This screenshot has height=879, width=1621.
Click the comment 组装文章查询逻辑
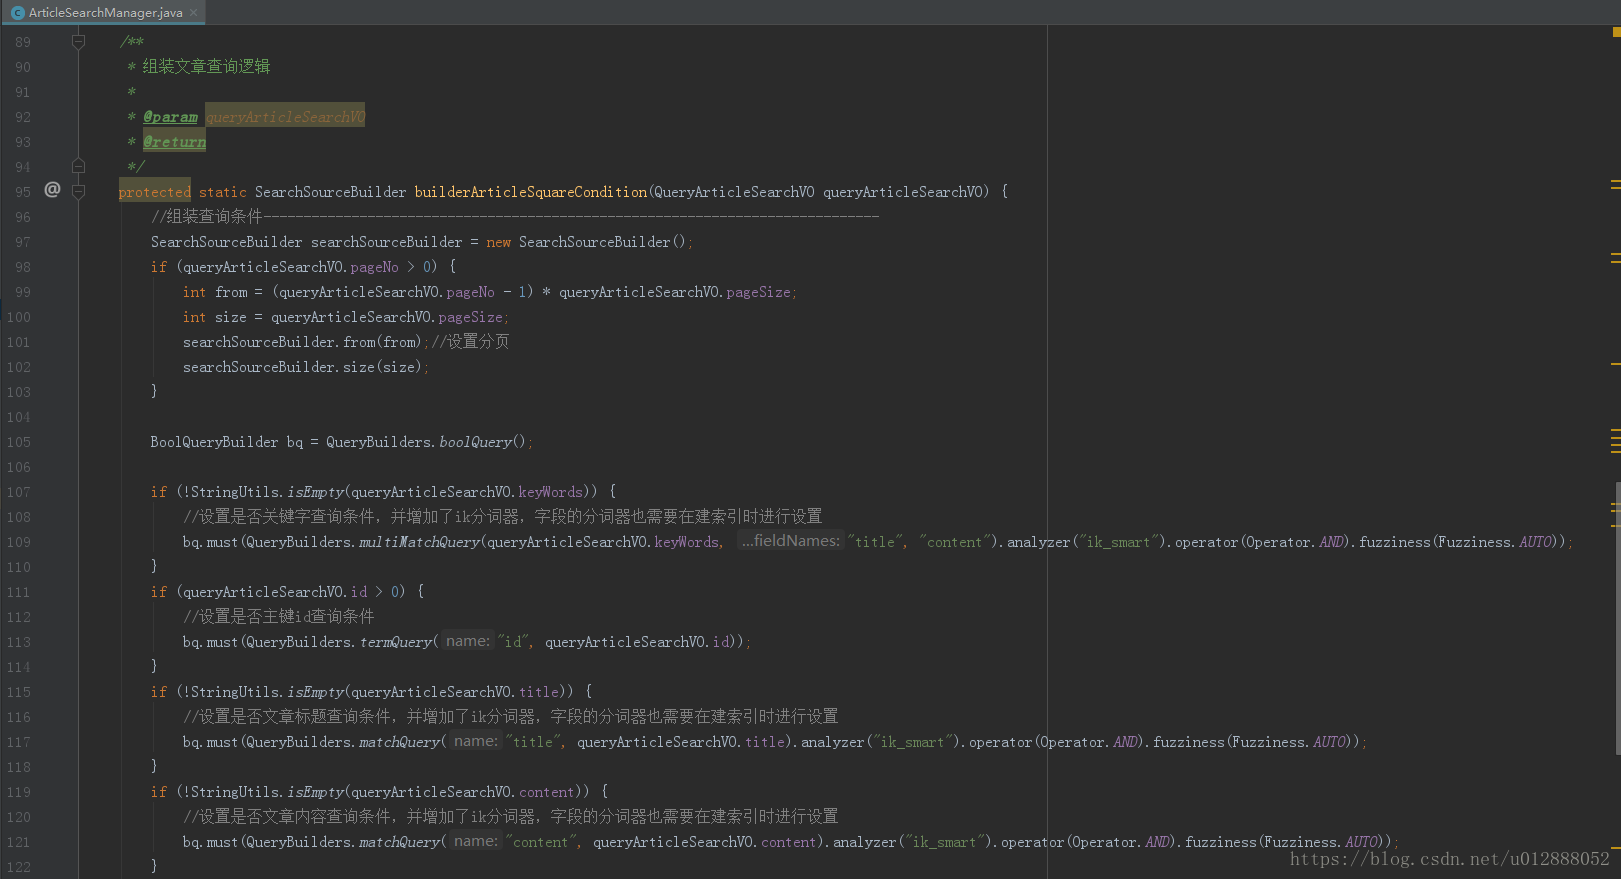pyautogui.click(x=206, y=66)
